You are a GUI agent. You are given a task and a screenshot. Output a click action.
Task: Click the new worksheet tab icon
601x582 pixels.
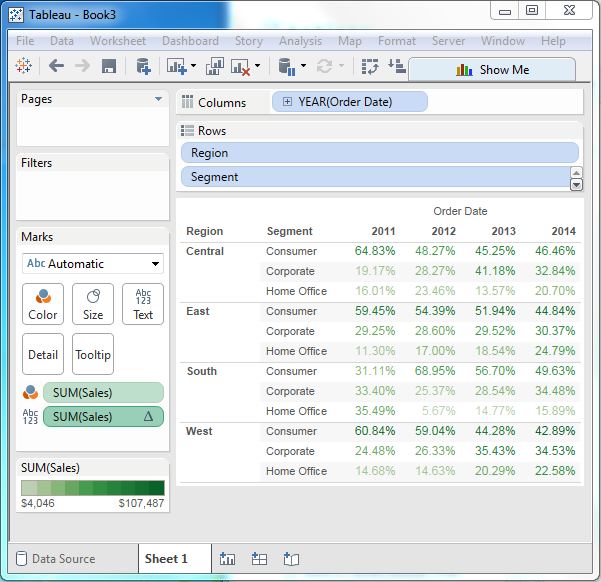click(227, 559)
